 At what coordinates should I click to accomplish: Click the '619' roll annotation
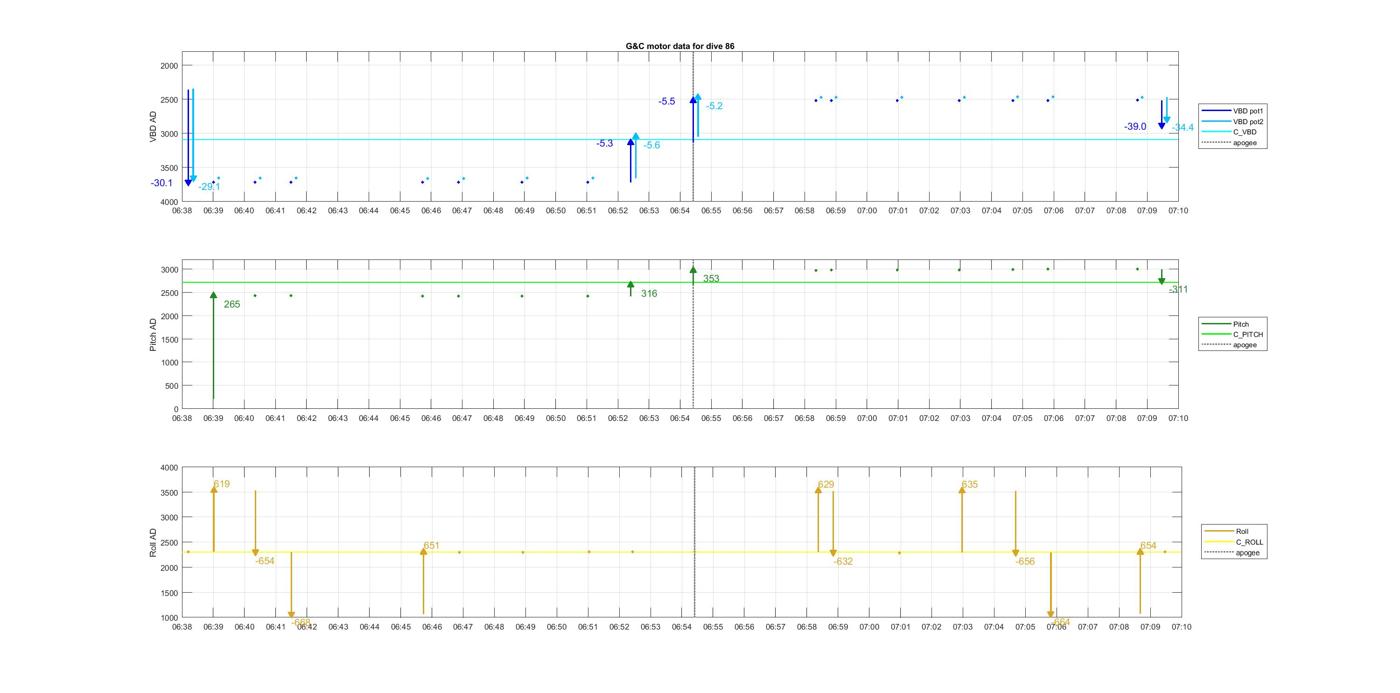222,485
